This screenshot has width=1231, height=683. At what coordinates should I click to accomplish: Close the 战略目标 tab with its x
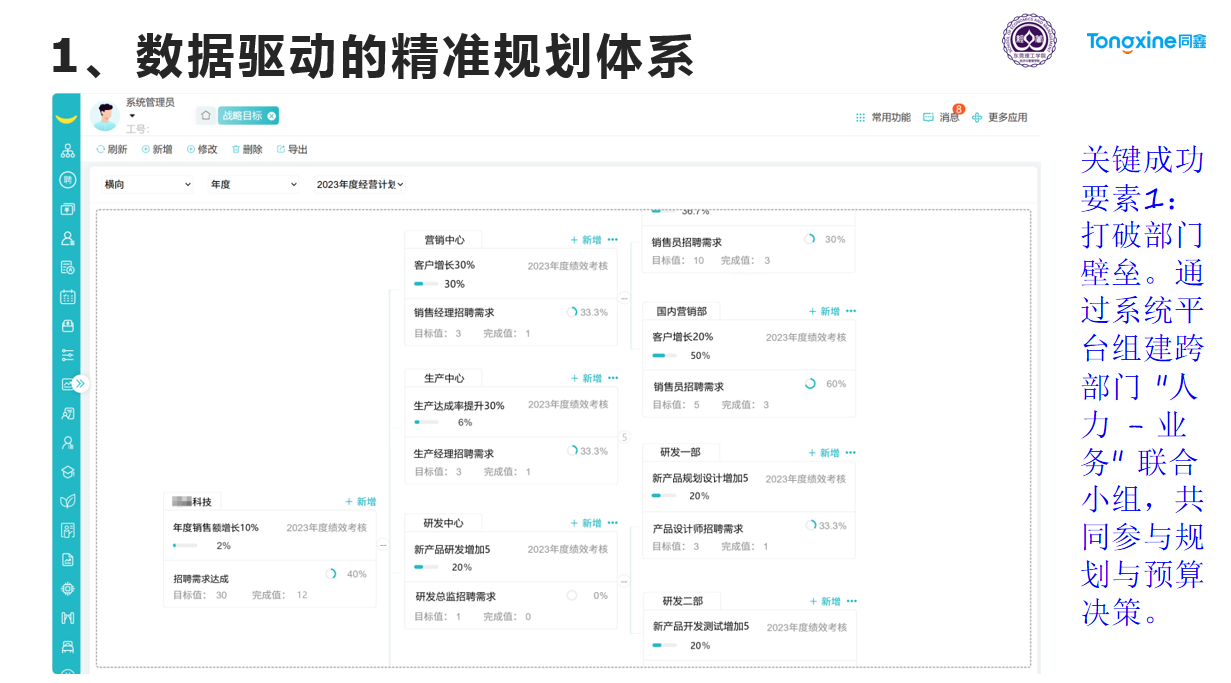[x=271, y=116]
